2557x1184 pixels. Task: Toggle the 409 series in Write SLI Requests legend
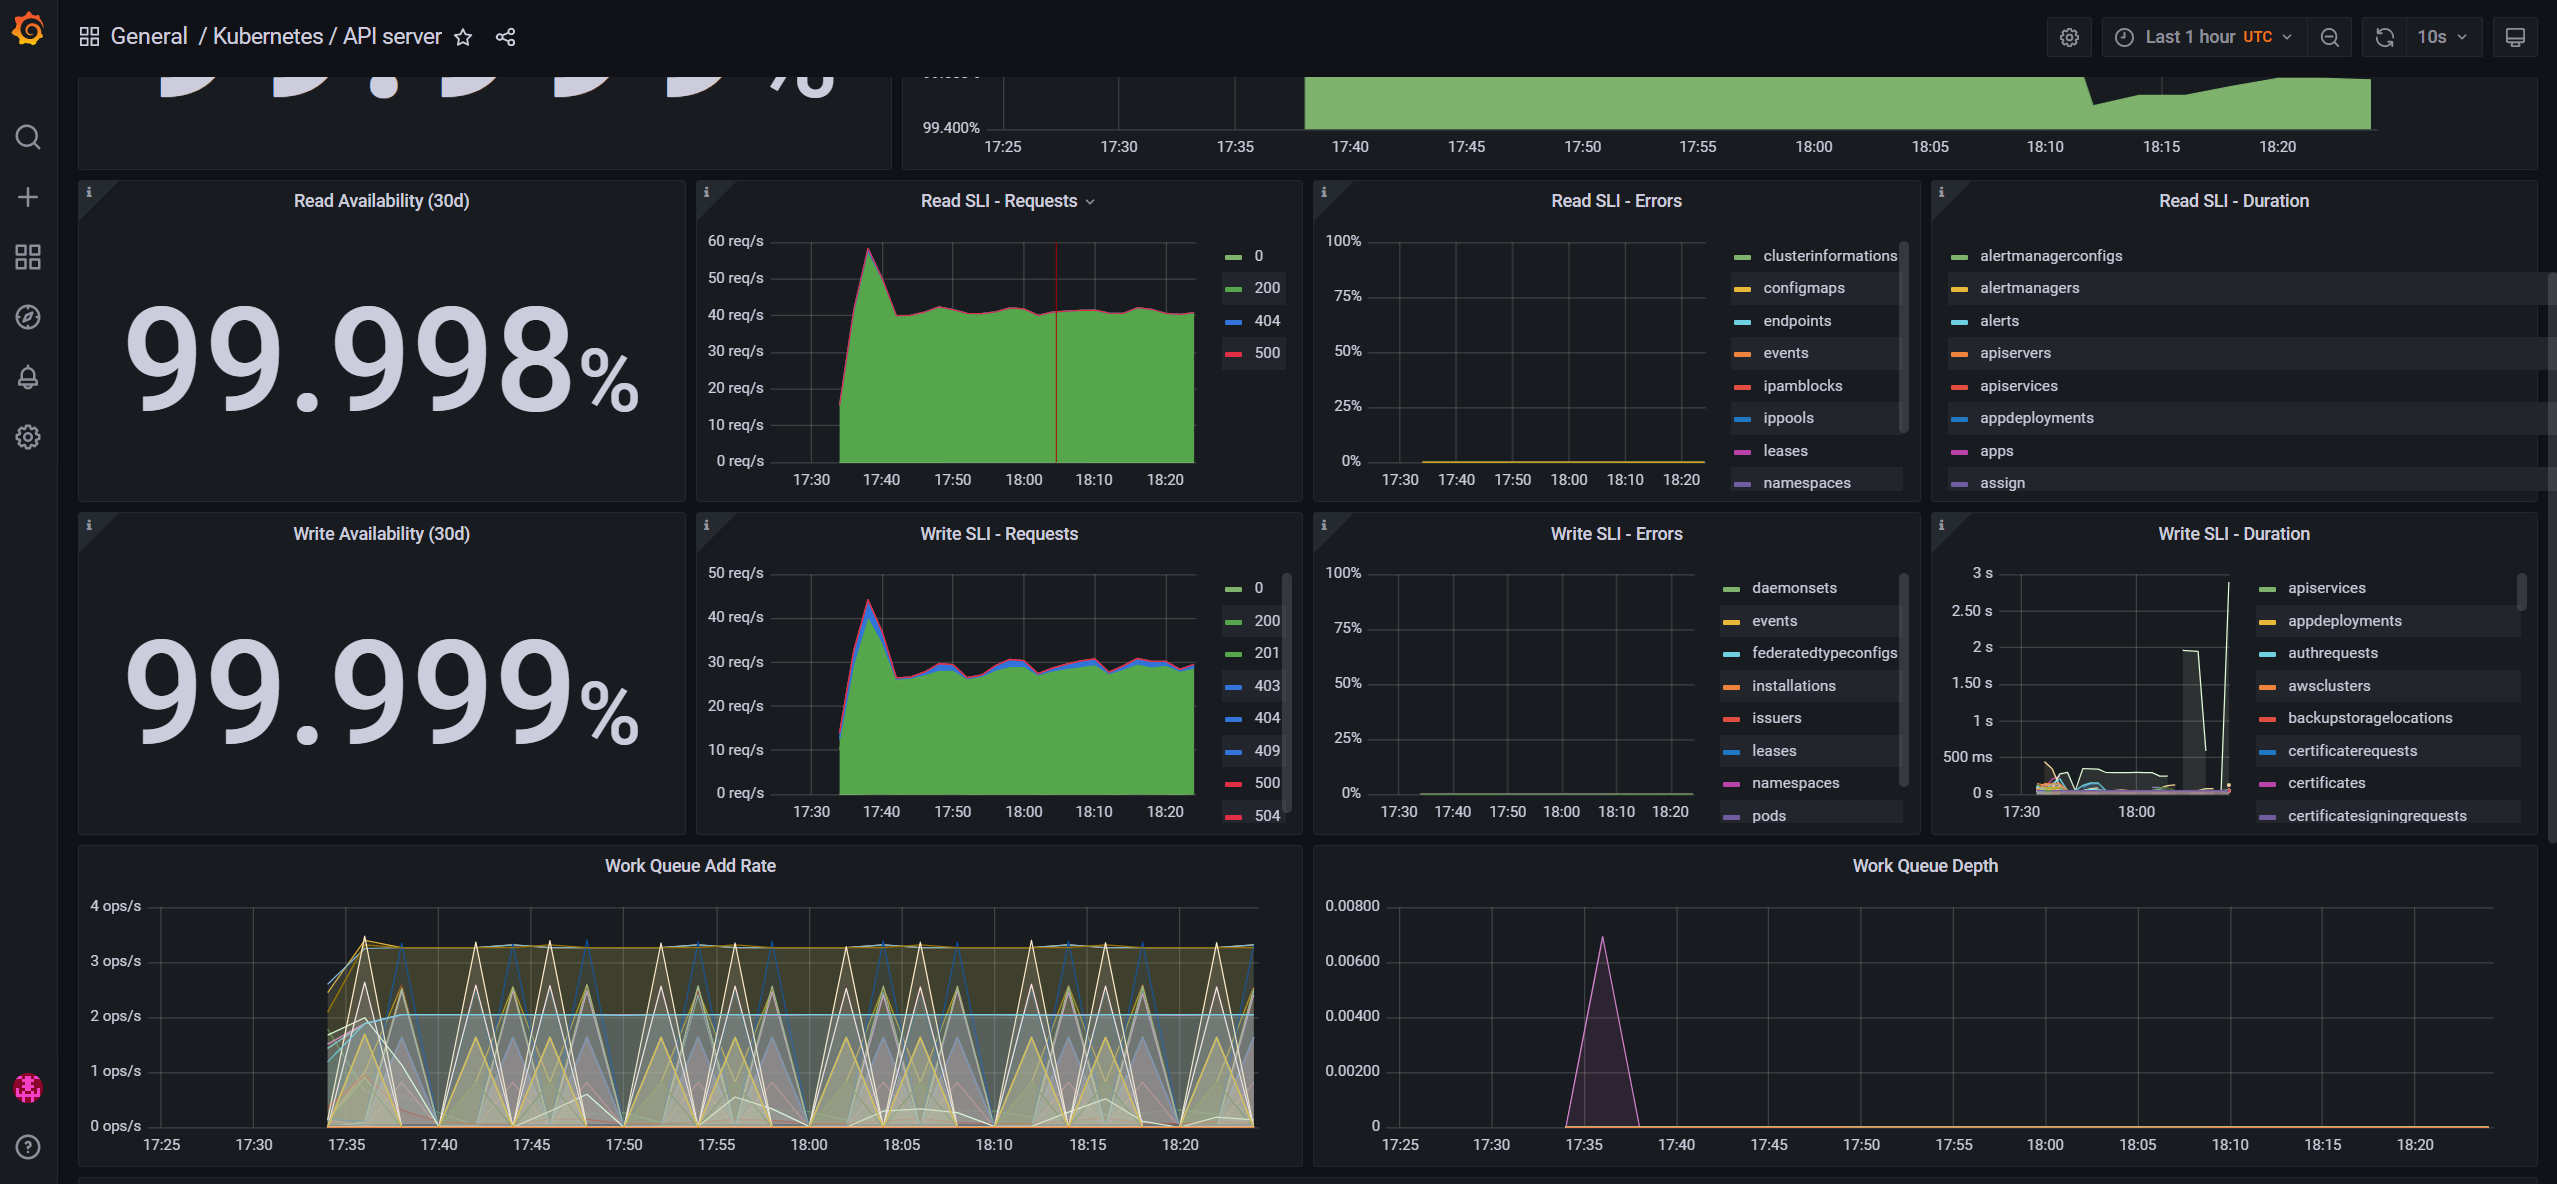pyautogui.click(x=1267, y=751)
